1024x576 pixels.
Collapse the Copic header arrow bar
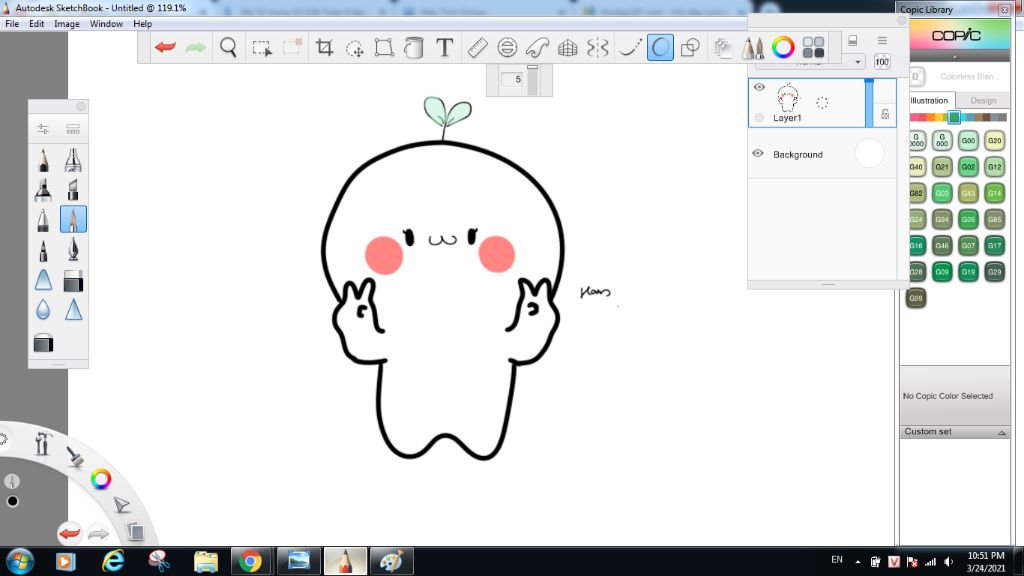tap(955, 57)
